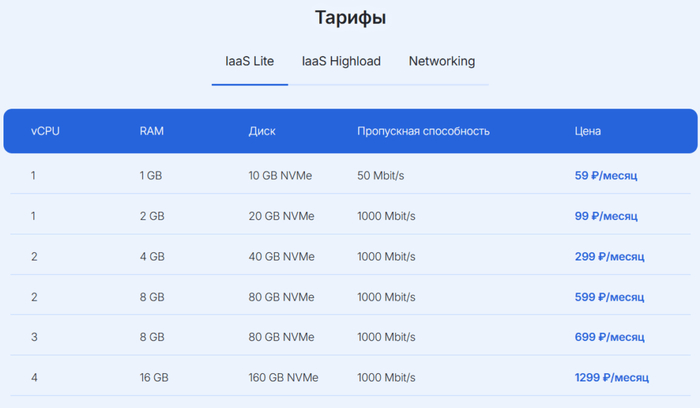Choose the 59 ₽/месяц price

coord(605,176)
